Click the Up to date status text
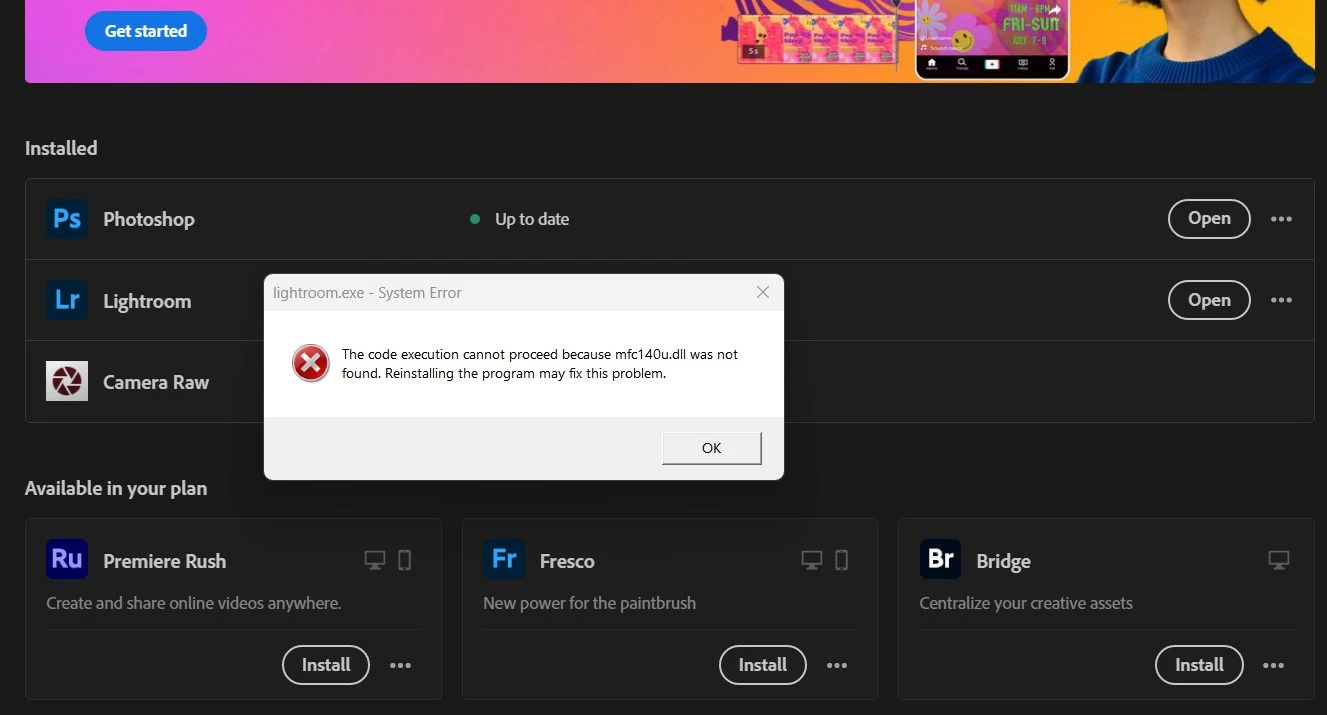Image resolution: width=1327 pixels, height=715 pixels. coord(532,219)
